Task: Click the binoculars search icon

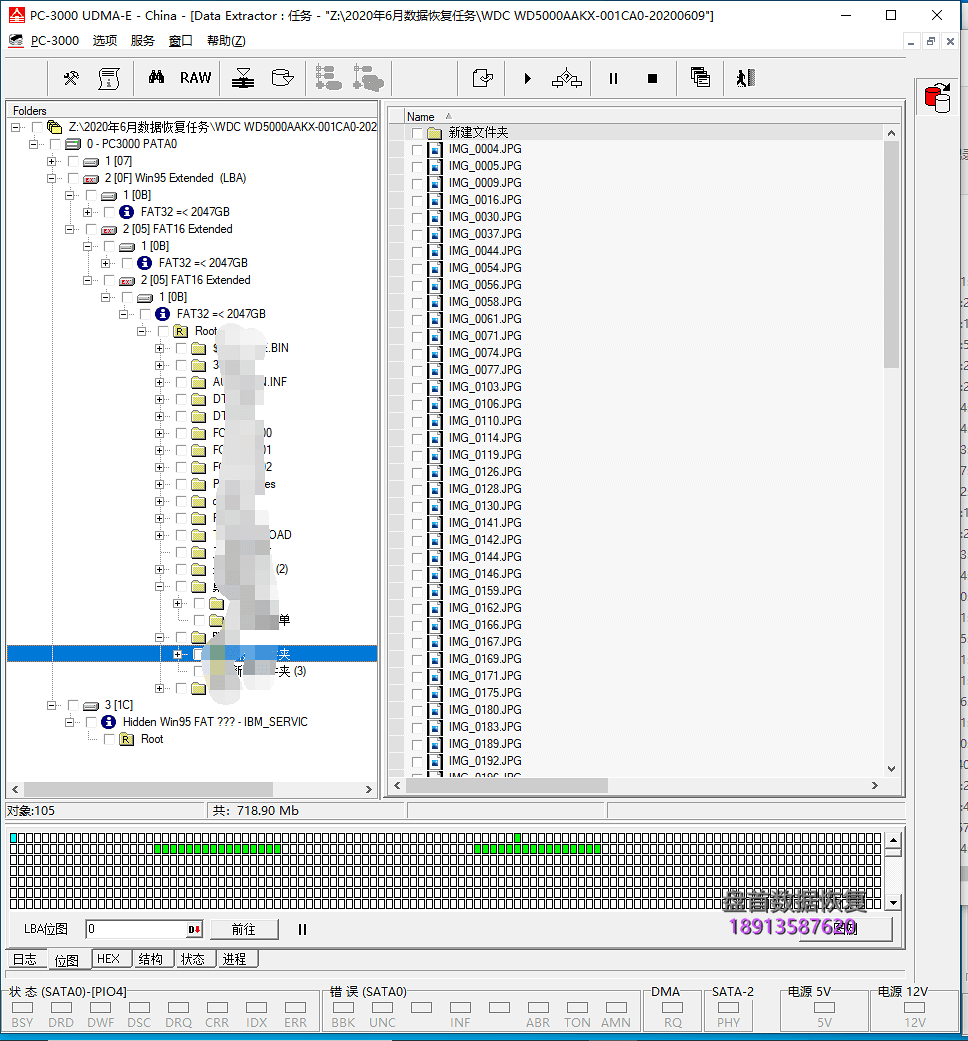Action: pos(156,77)
